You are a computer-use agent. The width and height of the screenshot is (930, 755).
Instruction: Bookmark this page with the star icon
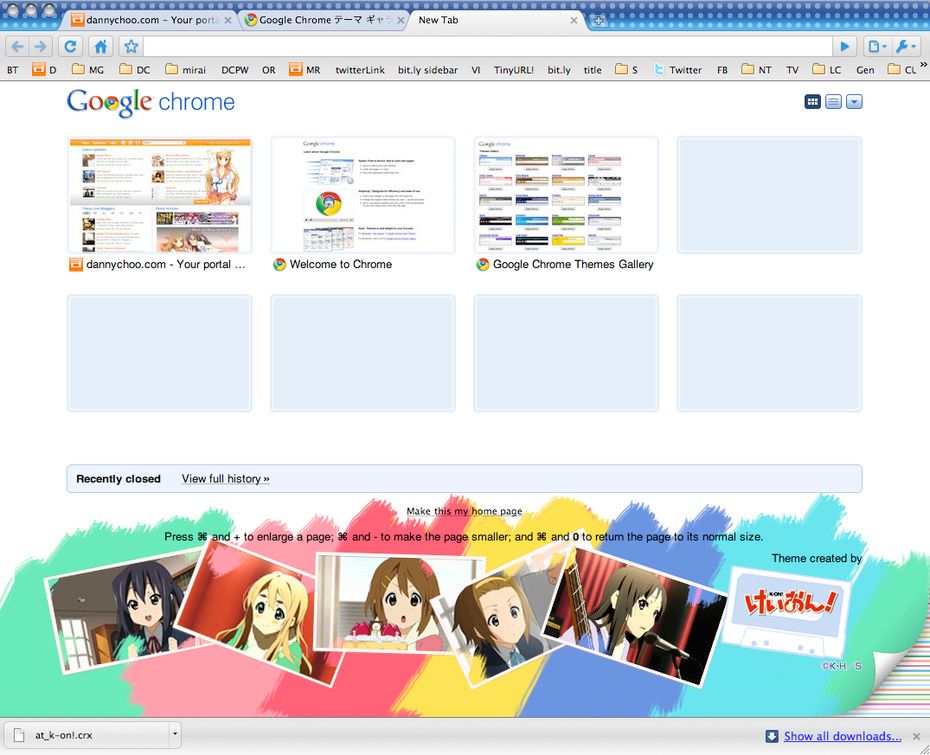tap(130, 46)
